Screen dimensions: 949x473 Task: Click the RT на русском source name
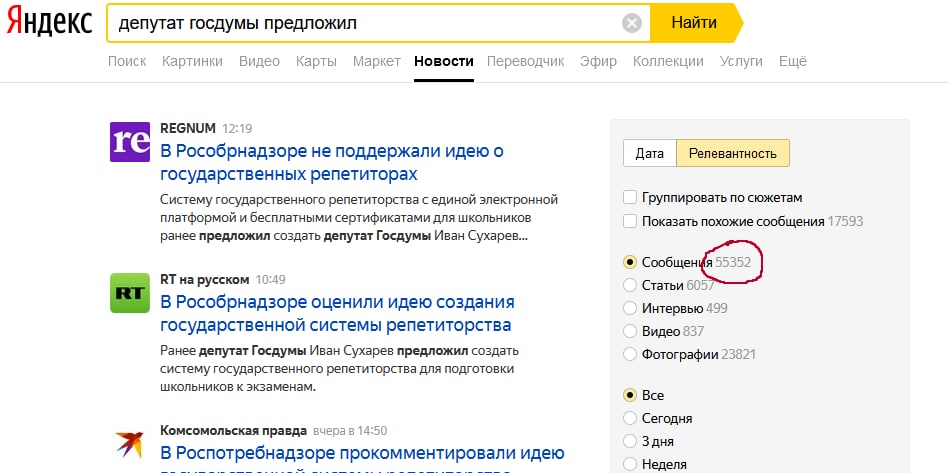pyautogui.click(x=205, y=279)
